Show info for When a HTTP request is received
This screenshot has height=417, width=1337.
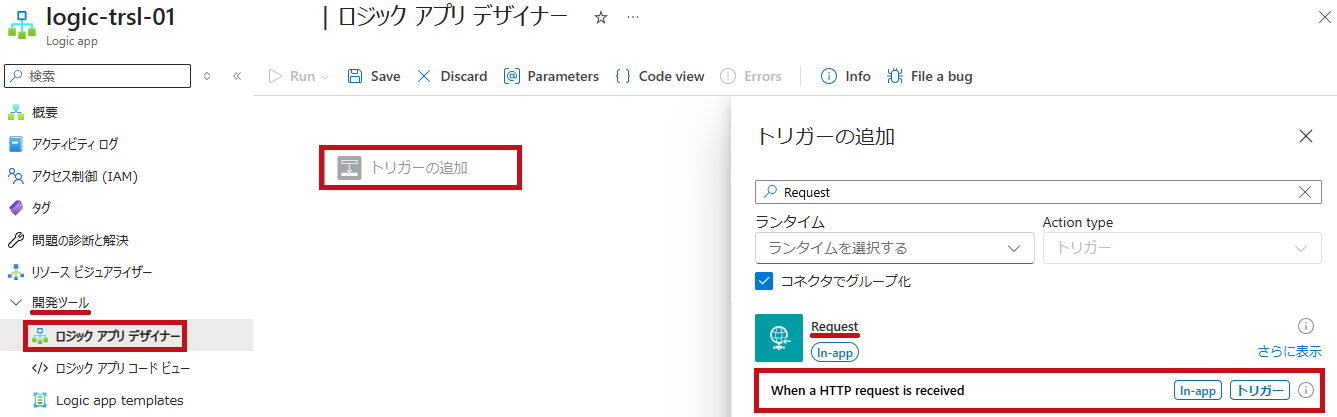pyautogui.click(x=1306, y=390)
